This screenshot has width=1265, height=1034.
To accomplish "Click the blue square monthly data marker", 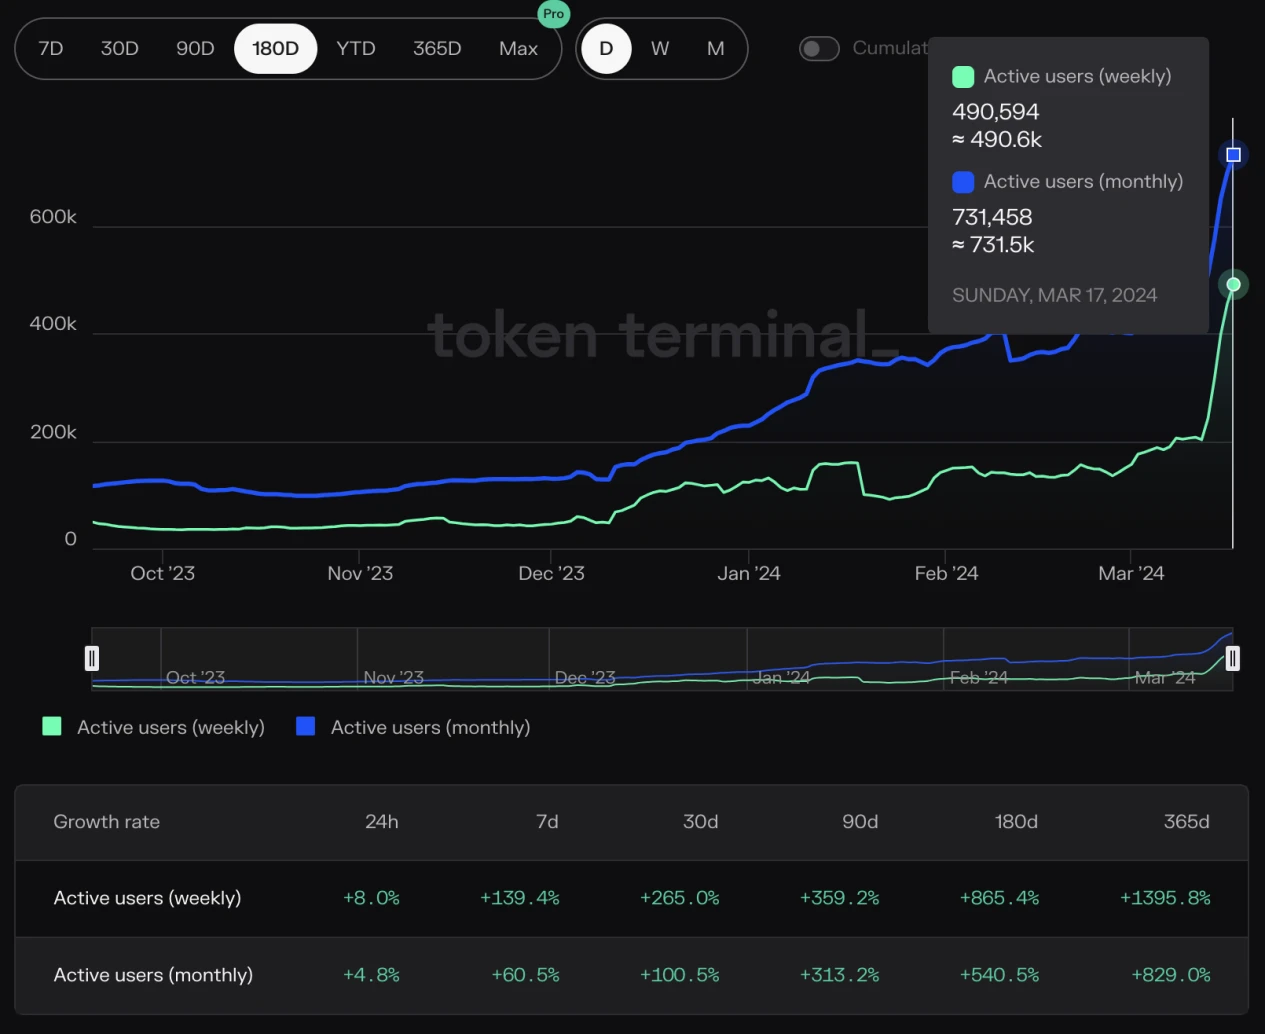I will tap(1233, 155).
